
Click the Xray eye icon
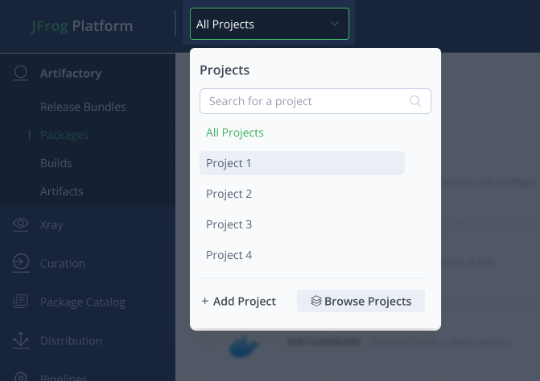click(x=21, y=225)
